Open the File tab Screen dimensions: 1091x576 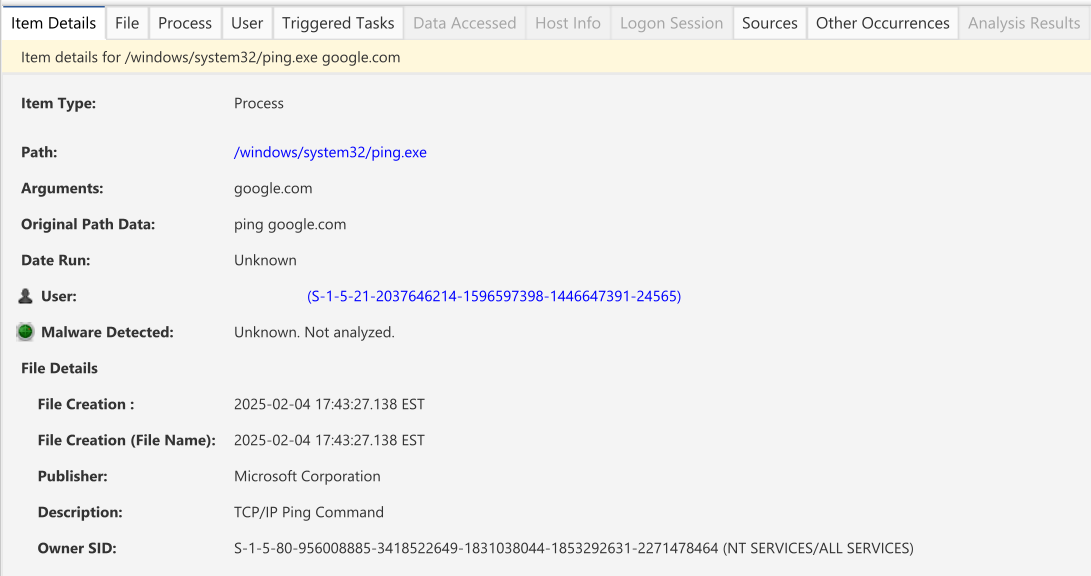[x=127, y=23]
